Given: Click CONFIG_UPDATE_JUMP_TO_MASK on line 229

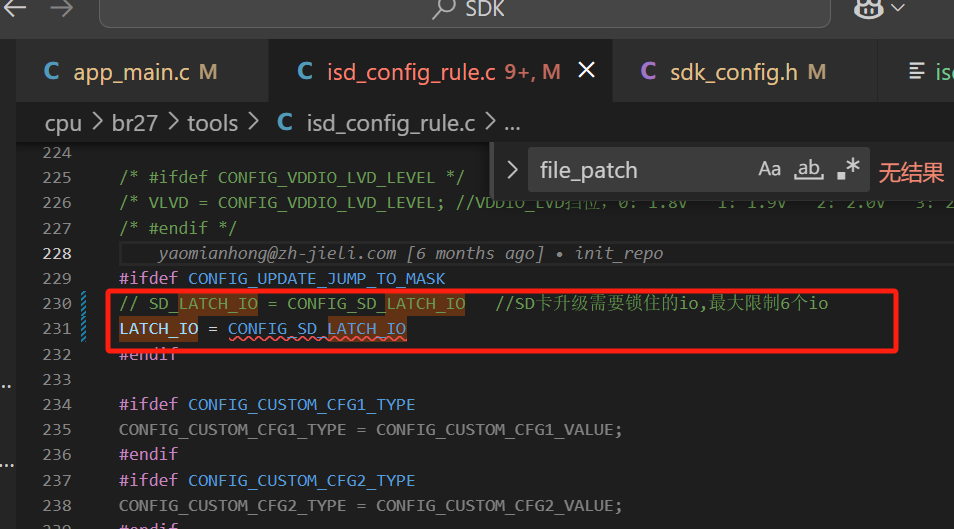Looking at the screenshot, I should (x=316, y=279).
